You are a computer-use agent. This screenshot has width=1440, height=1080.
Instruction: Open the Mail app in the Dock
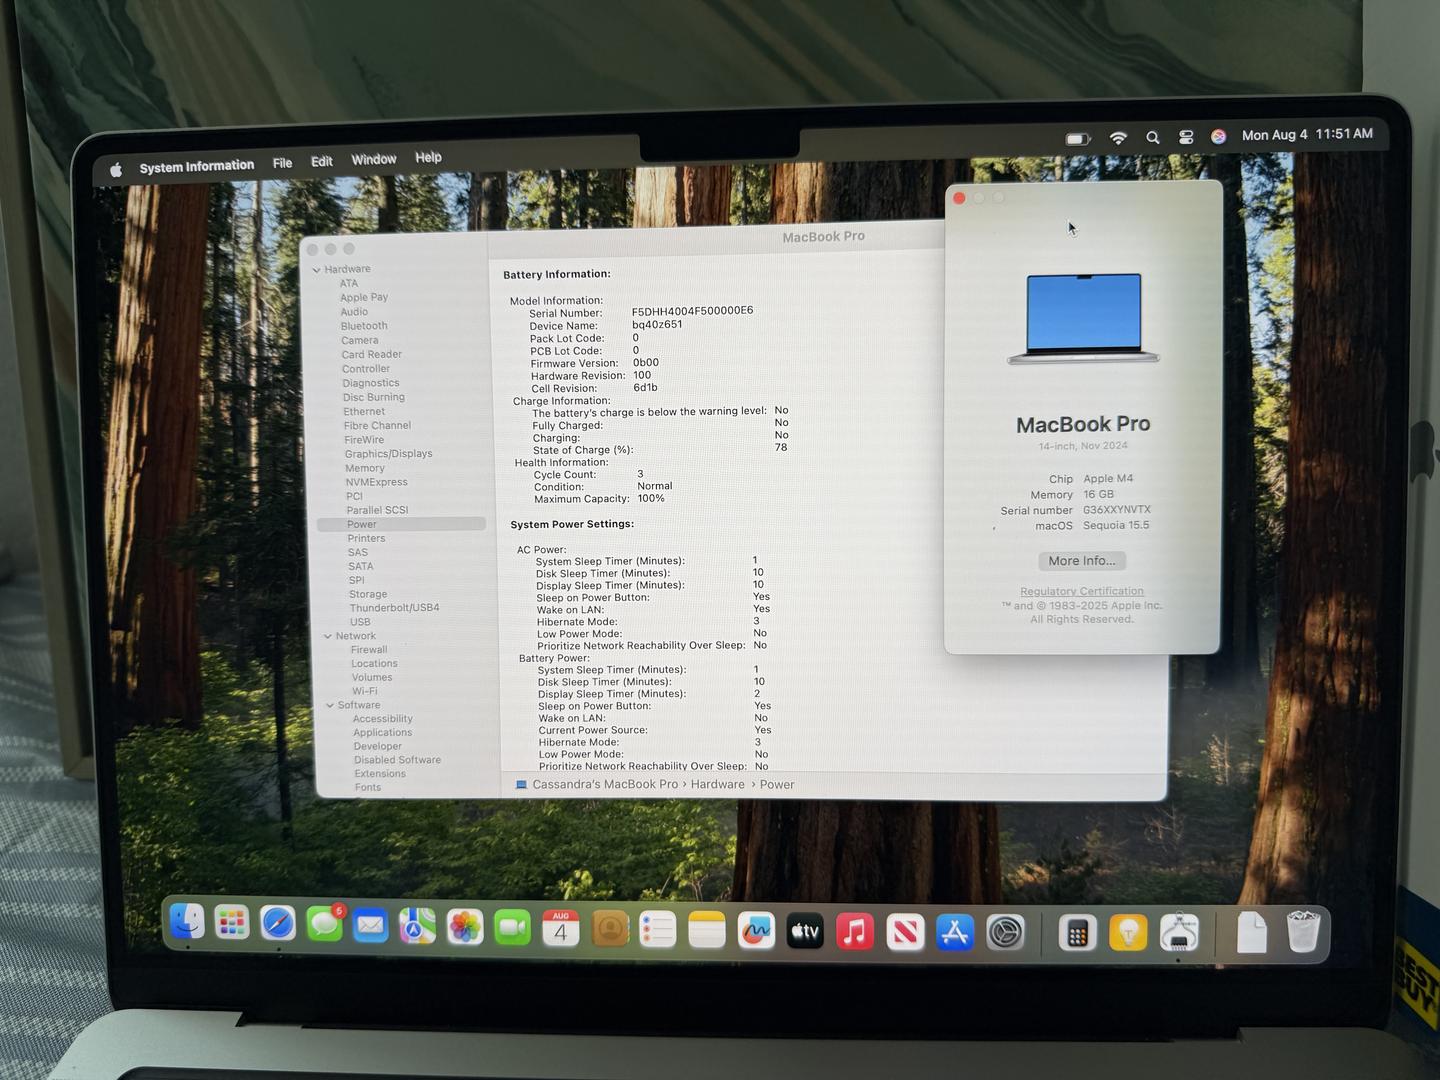370,926
